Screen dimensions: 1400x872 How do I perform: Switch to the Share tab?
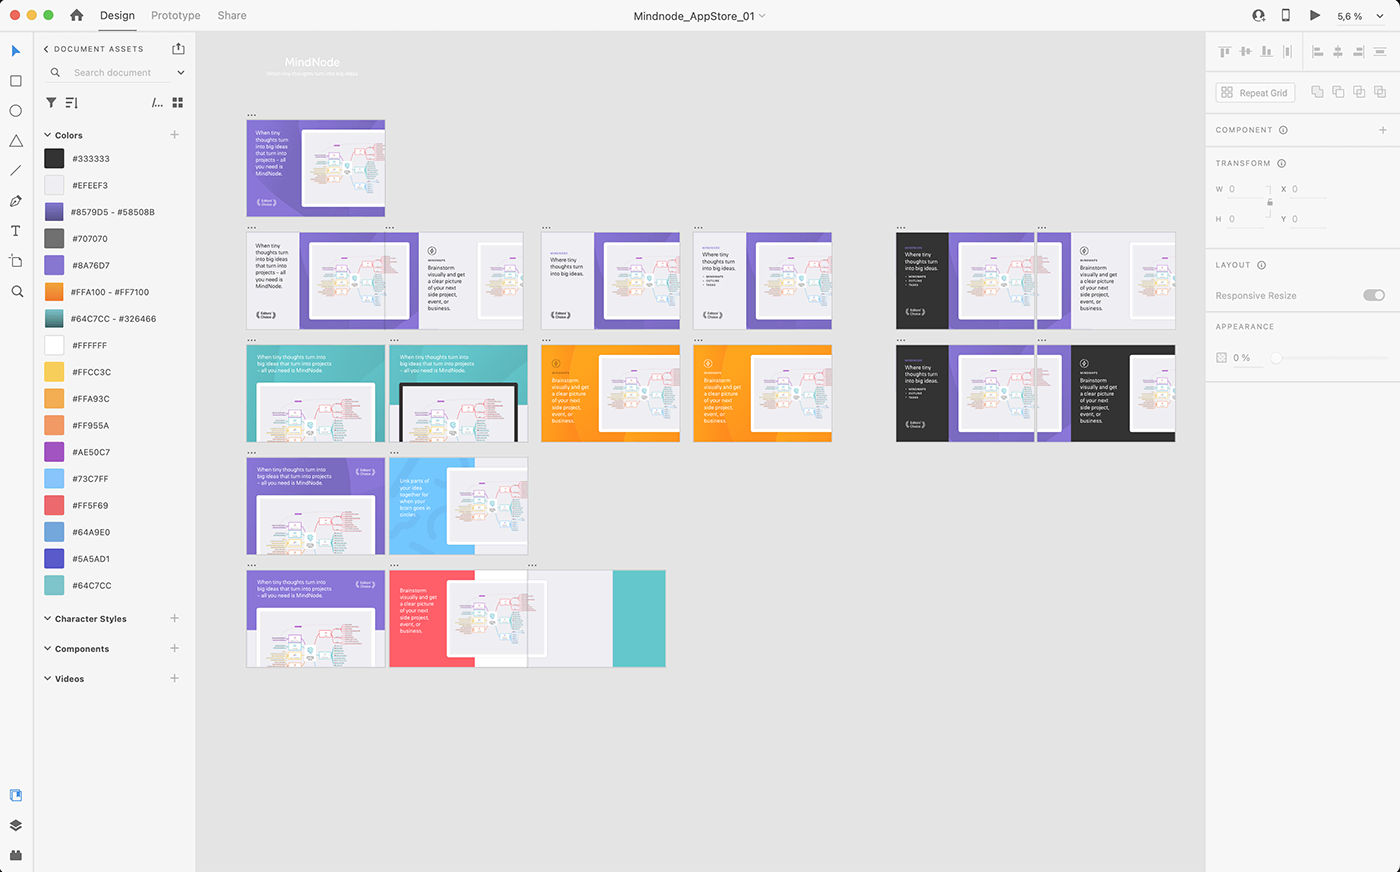(232, 15)
